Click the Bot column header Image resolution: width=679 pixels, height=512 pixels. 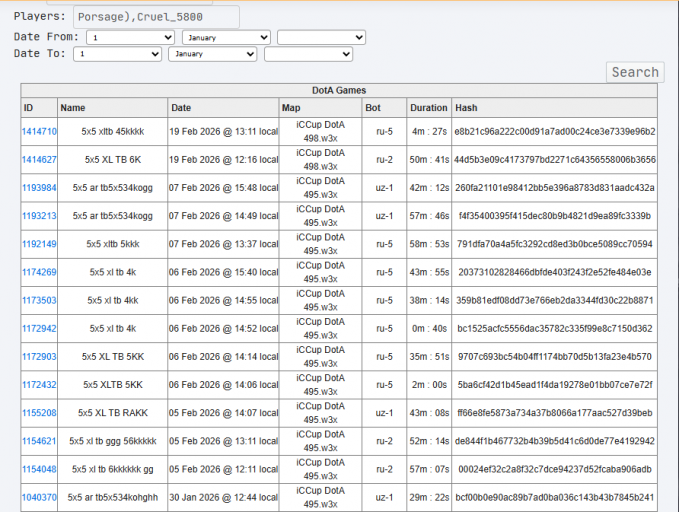tap(384, 108)
